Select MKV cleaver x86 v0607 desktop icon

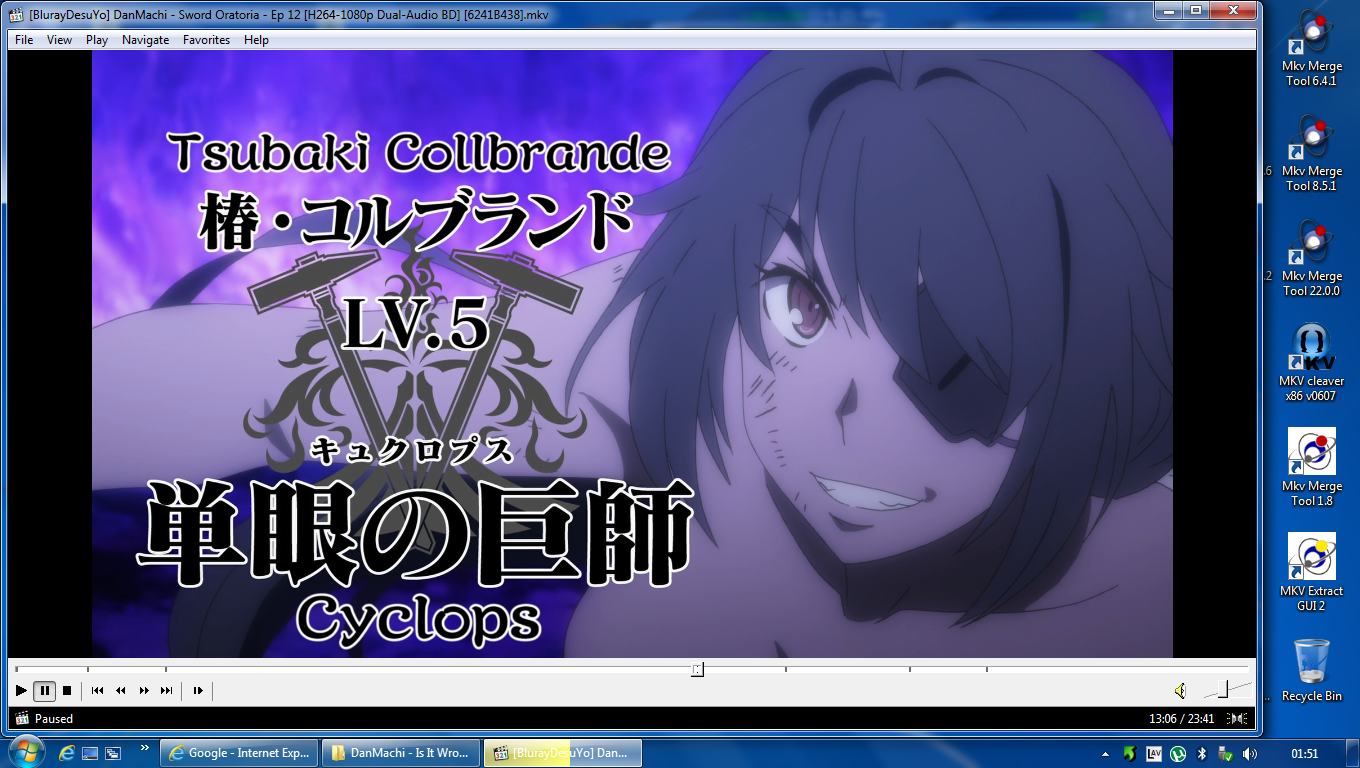(x=1311, y=363)
